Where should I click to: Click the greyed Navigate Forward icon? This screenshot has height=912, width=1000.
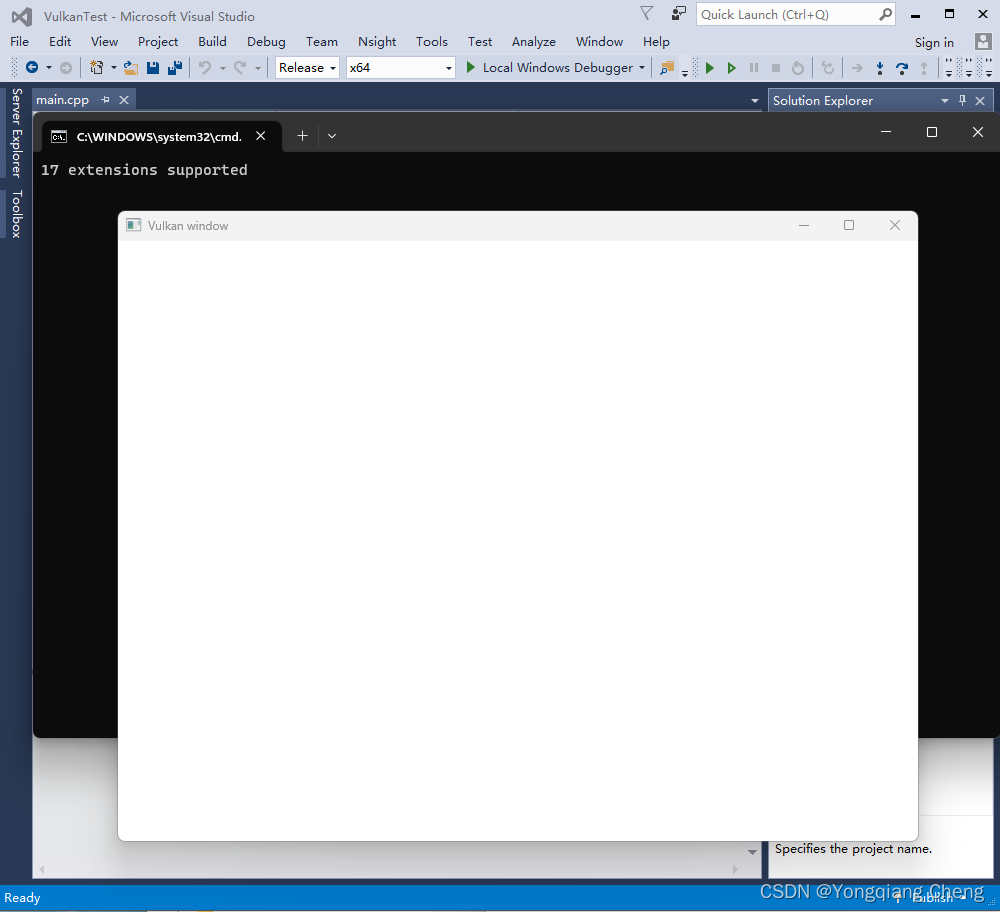(66, 68)
